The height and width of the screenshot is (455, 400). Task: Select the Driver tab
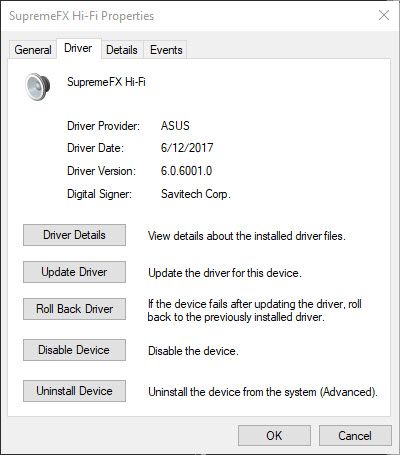click(78, 48)
